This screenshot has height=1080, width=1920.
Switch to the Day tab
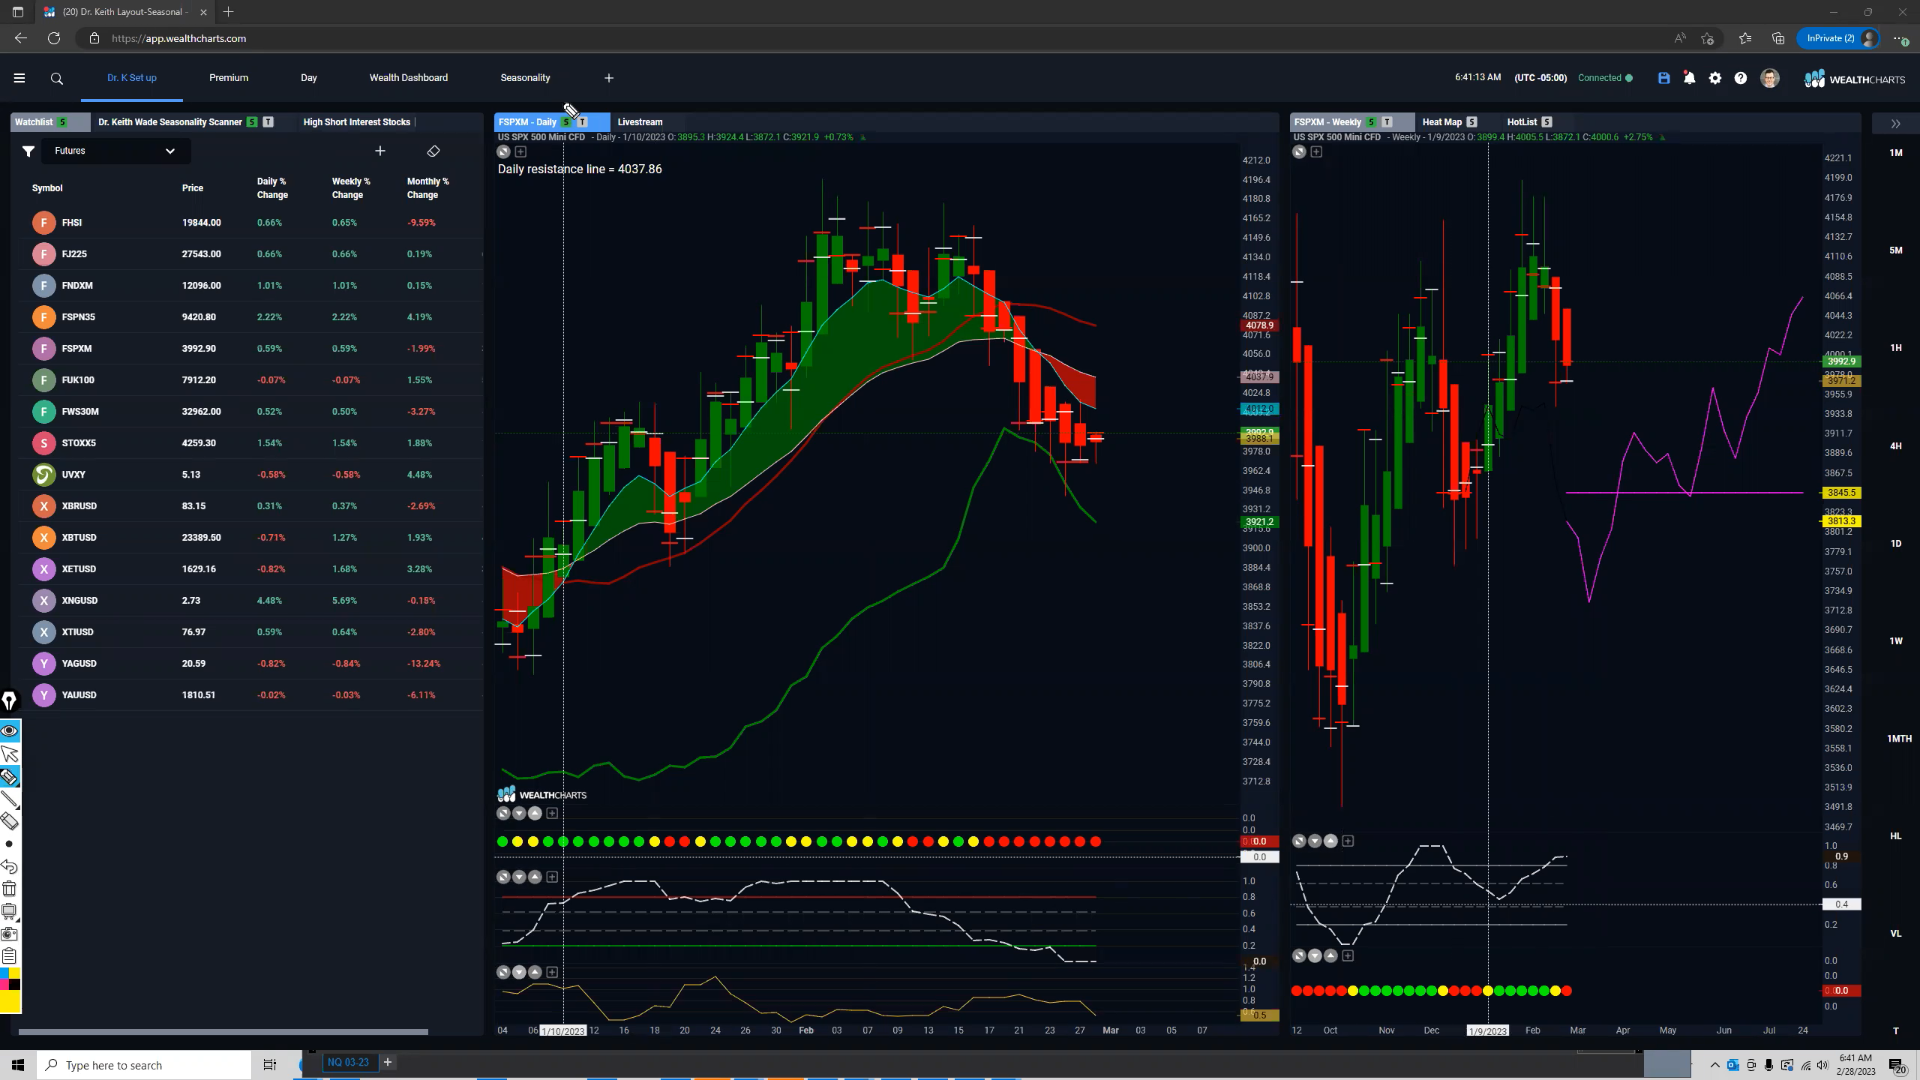coord(309,78)
